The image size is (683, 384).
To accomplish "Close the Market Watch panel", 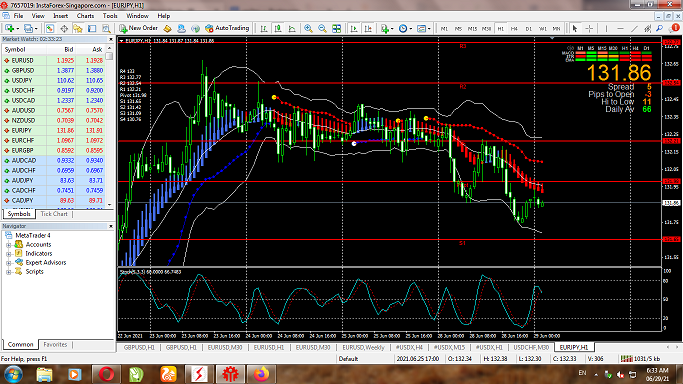I will (111, 39).
